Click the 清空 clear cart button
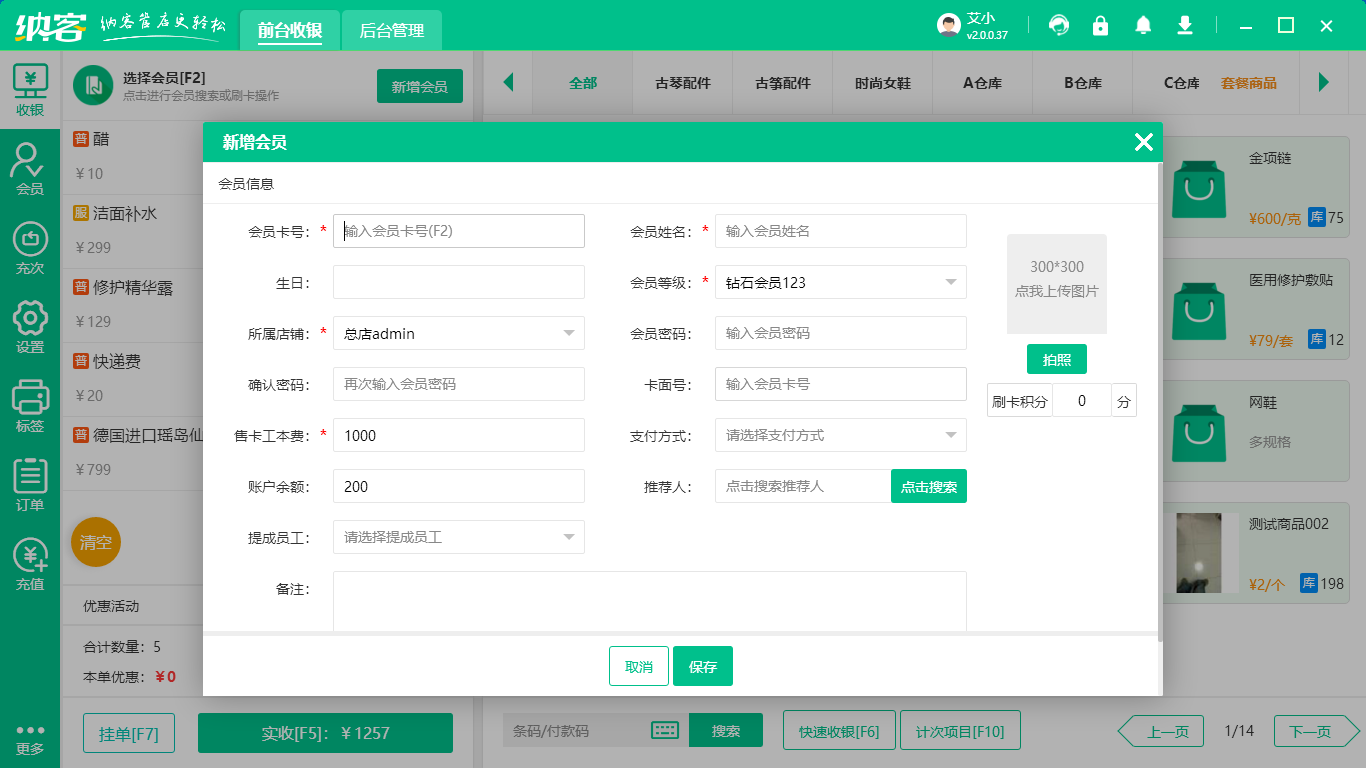This screenshot has width=1366, height=768. coord(96,542)
